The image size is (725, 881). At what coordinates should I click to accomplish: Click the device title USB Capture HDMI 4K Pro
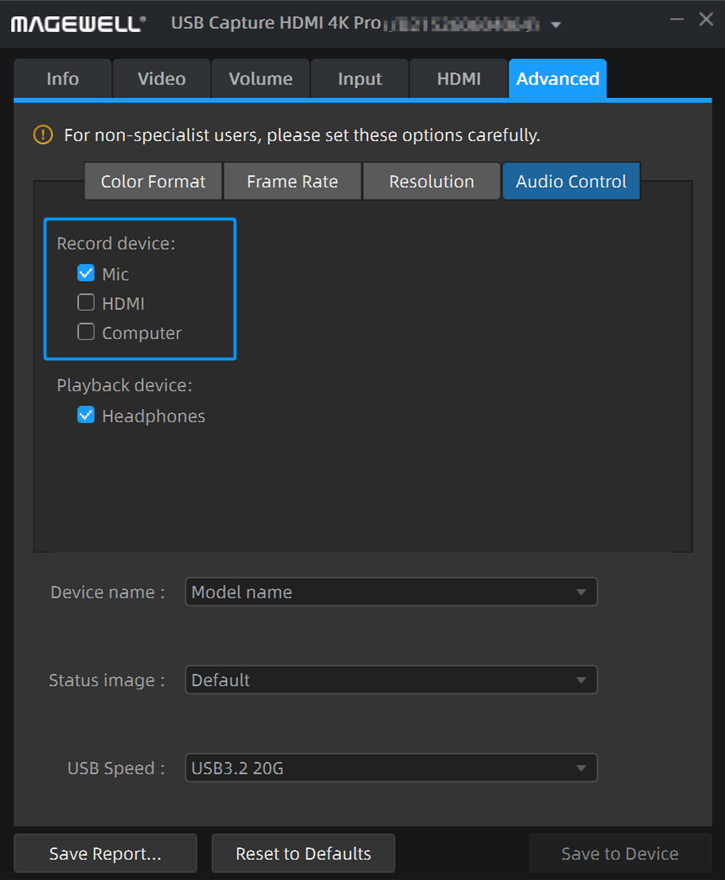(x=276, y=23)
